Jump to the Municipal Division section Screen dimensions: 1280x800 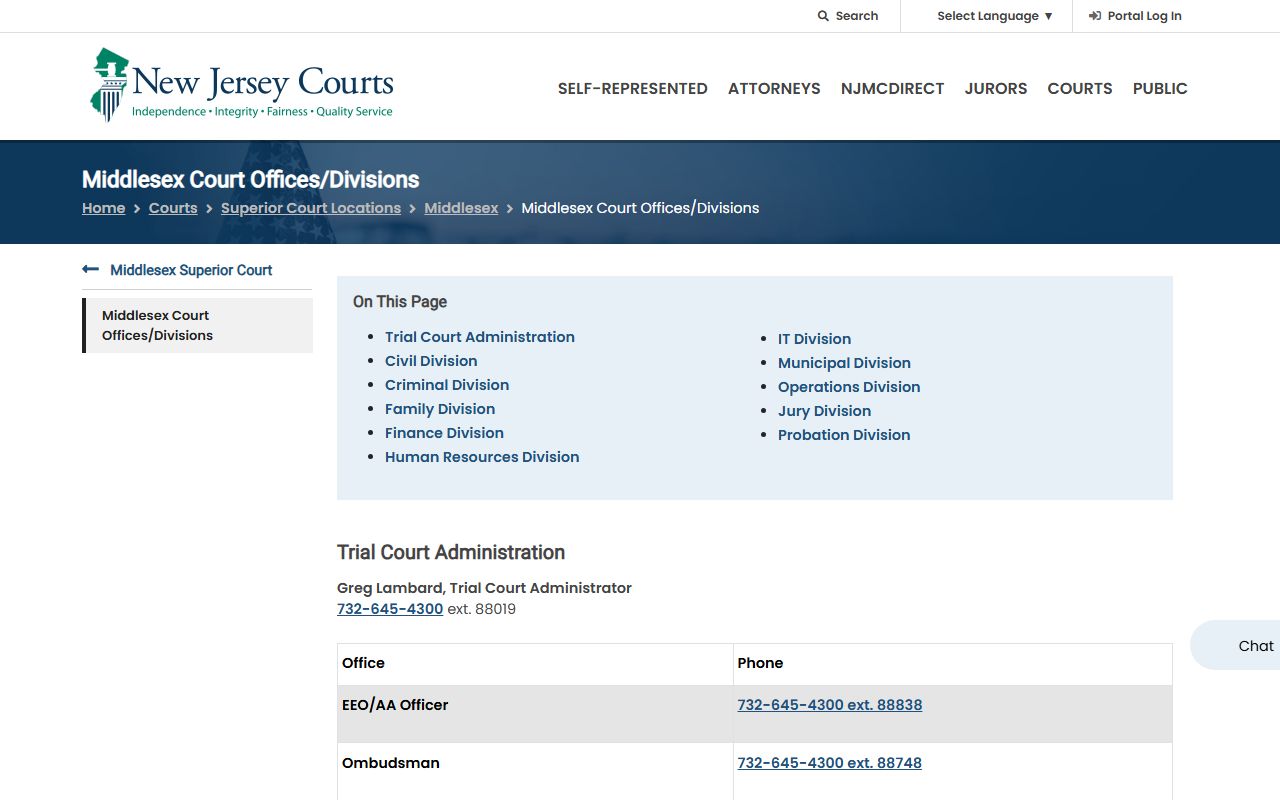(845, 363)
